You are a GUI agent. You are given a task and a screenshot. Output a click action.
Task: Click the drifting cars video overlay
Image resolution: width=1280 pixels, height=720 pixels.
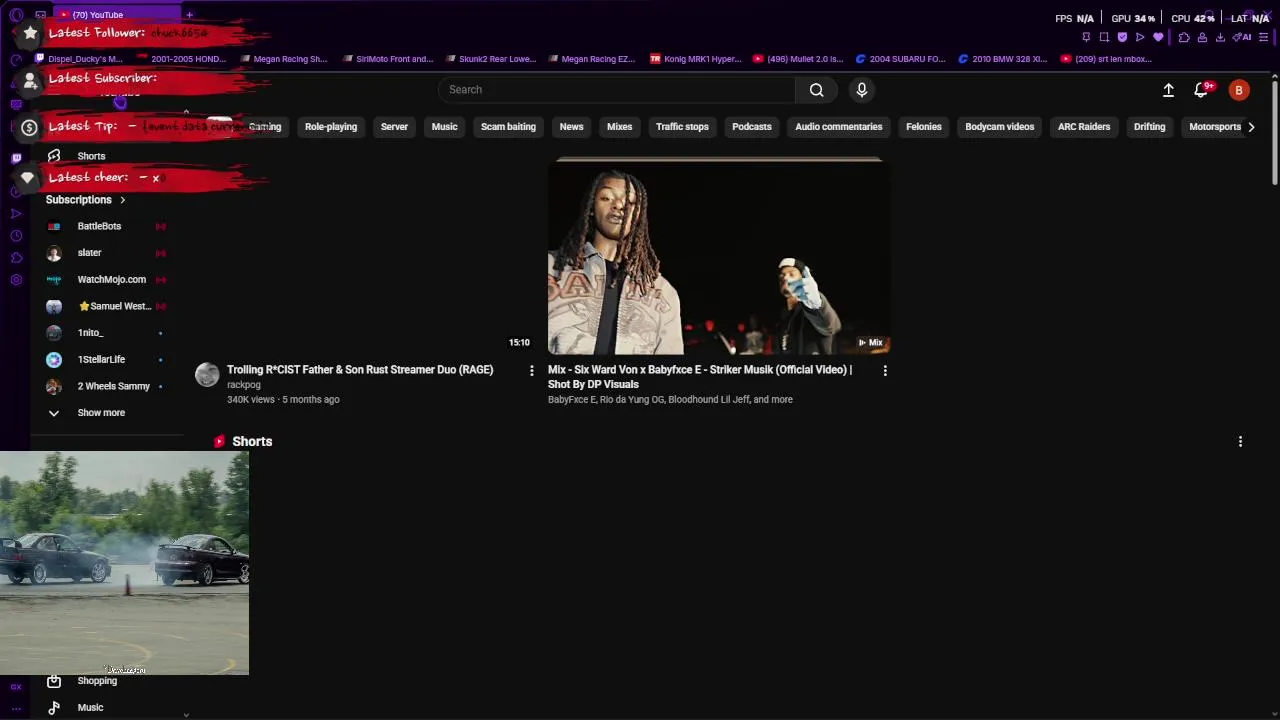(x=124, y=563)
